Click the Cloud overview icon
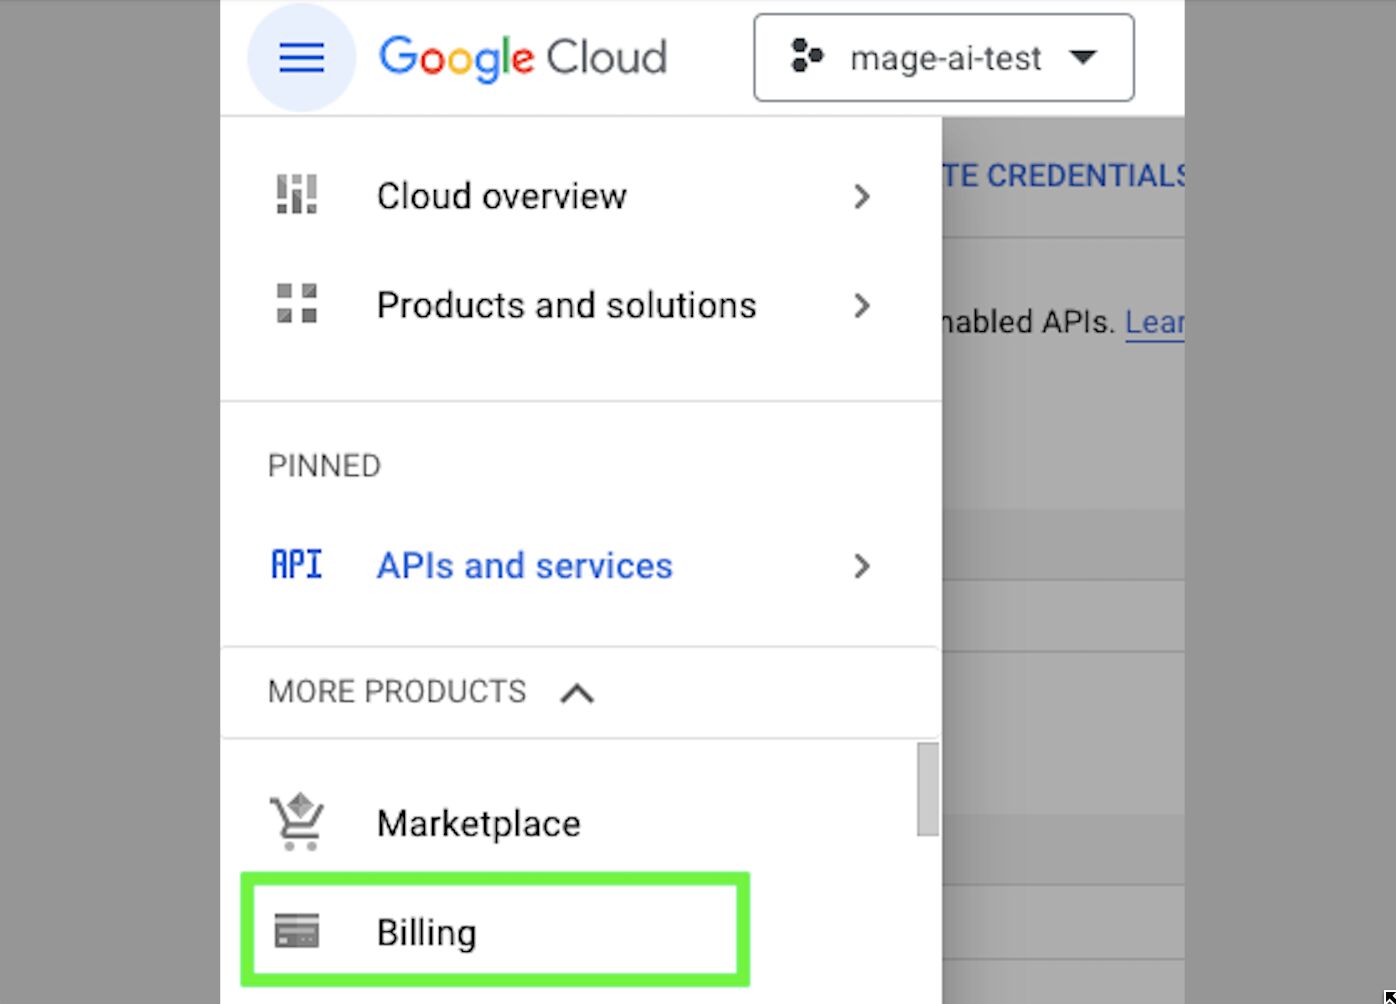The width and height of the screenshot is (1396, 1004). coord(296,195)
